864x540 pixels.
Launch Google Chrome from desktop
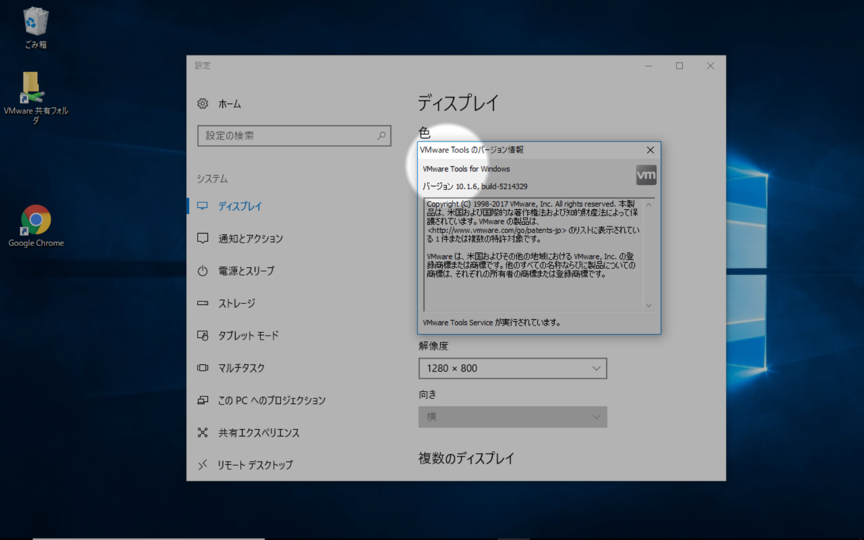point(36,226)
